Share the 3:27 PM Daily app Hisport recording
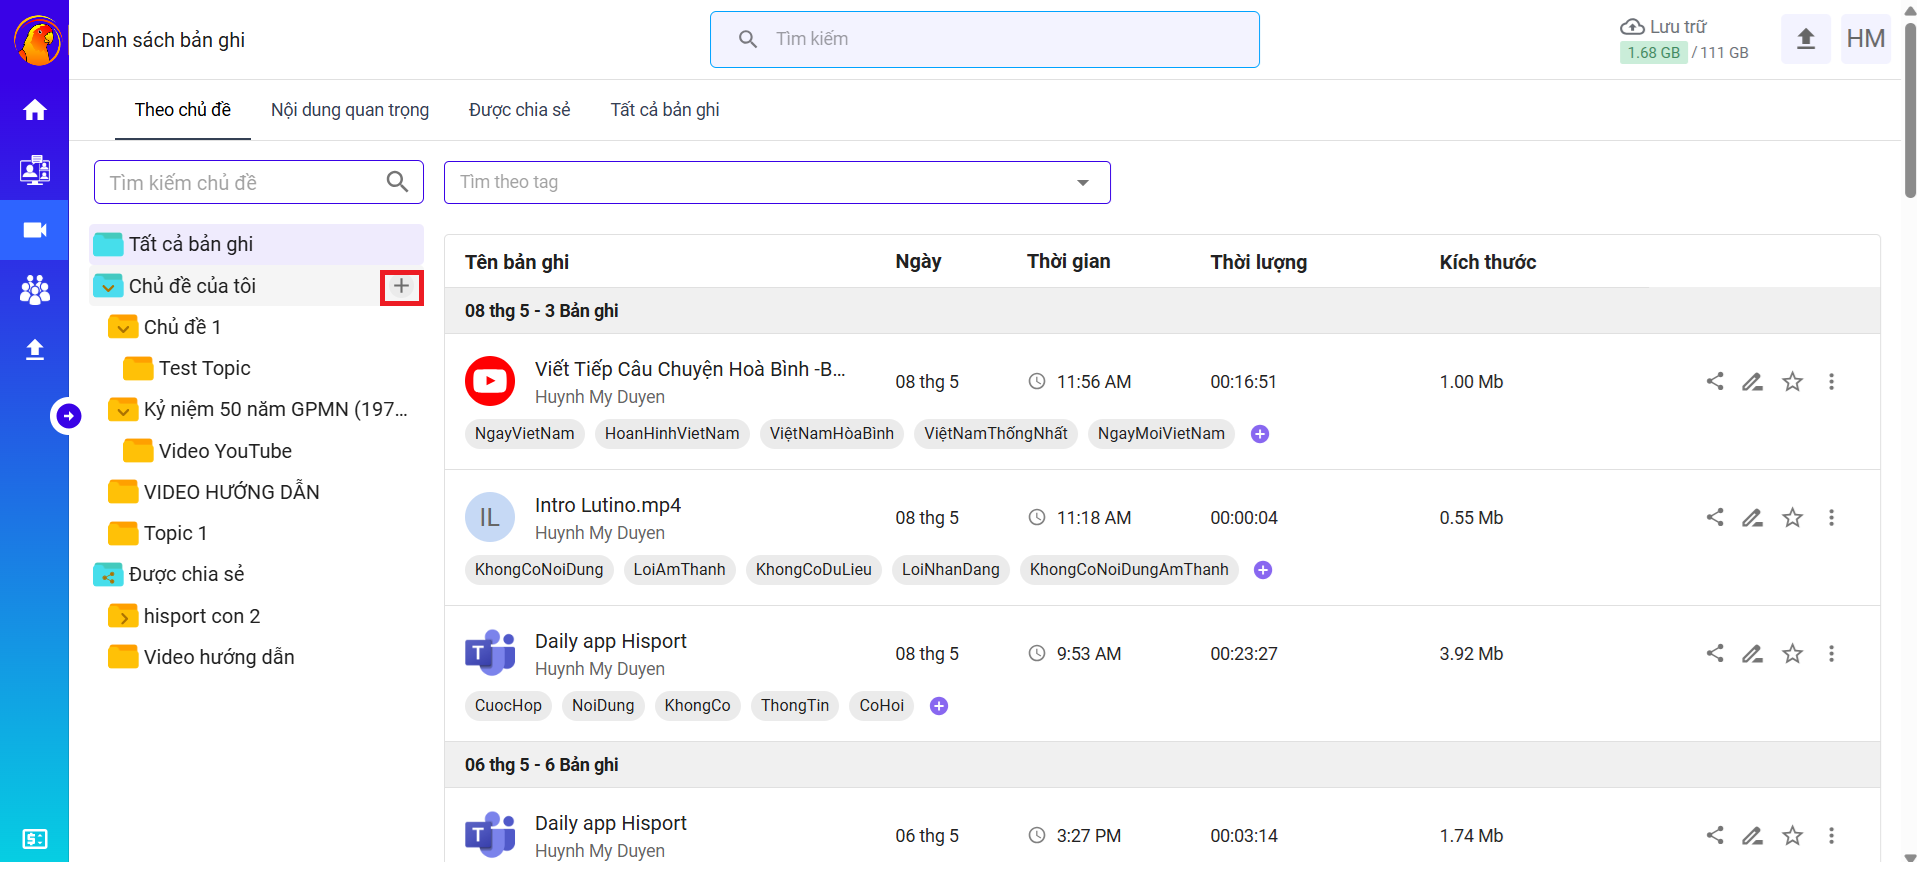The height and width of the screenshot is (879, 1919). click(x=1715, y=835)
